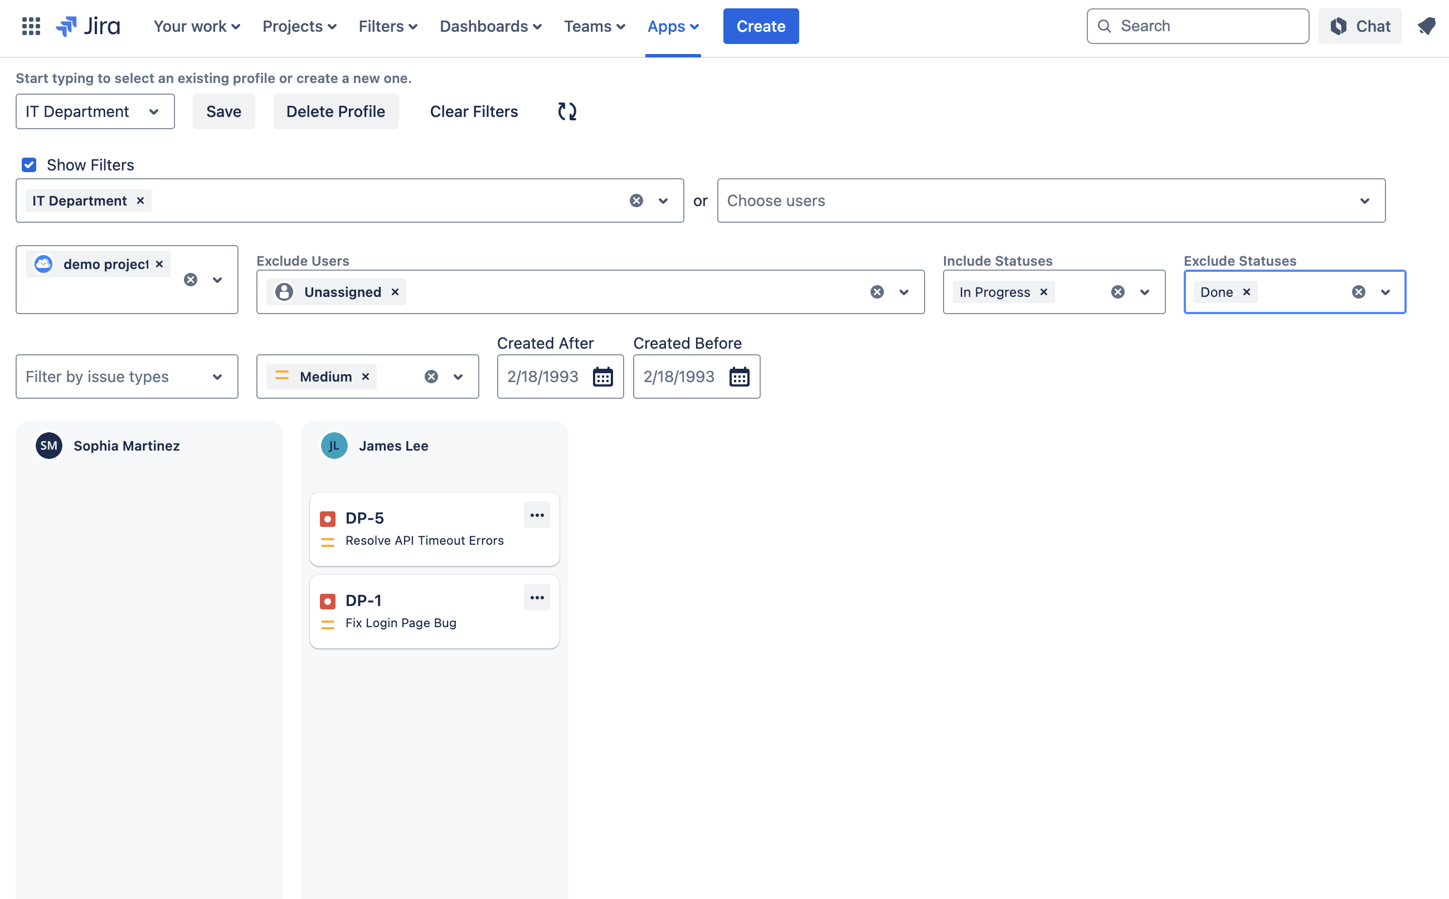Screen dimensions: 1449x899
Task: Remove the Medium priority tag
Action: point(366,377)
